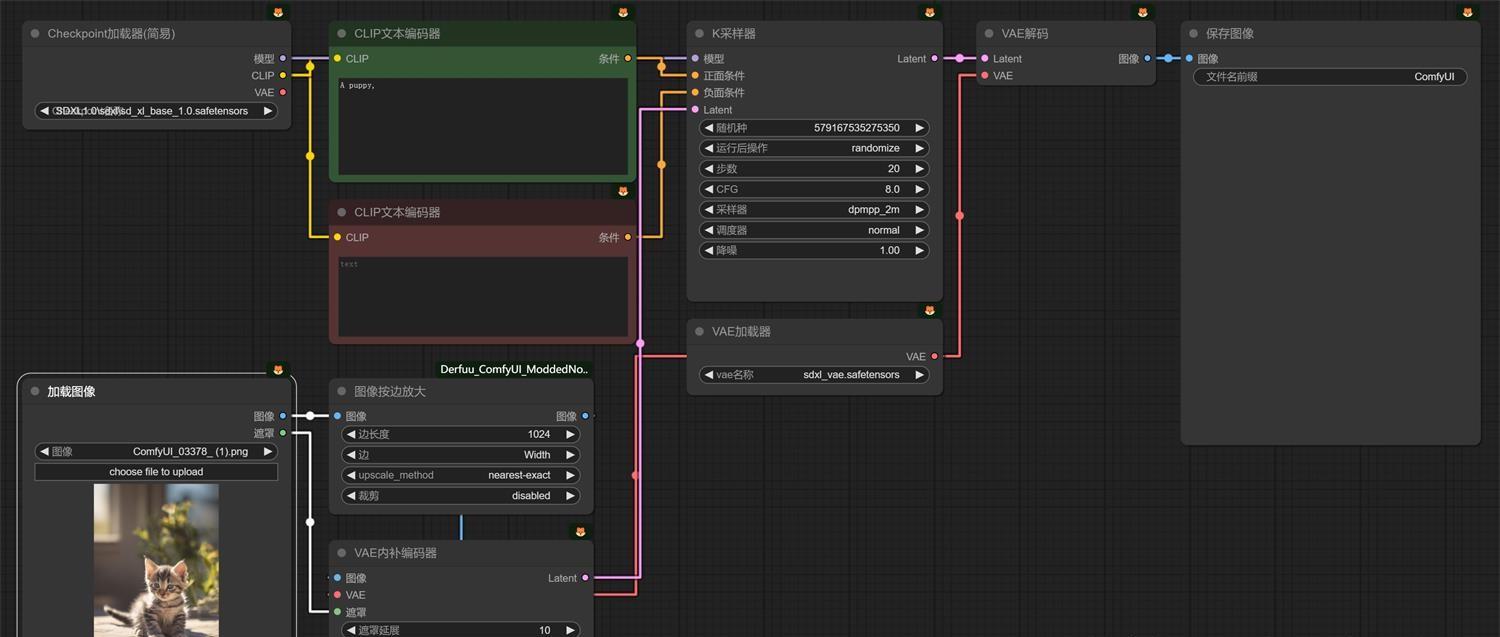Click the 'A puppy,' positive prompt text box

483,126
